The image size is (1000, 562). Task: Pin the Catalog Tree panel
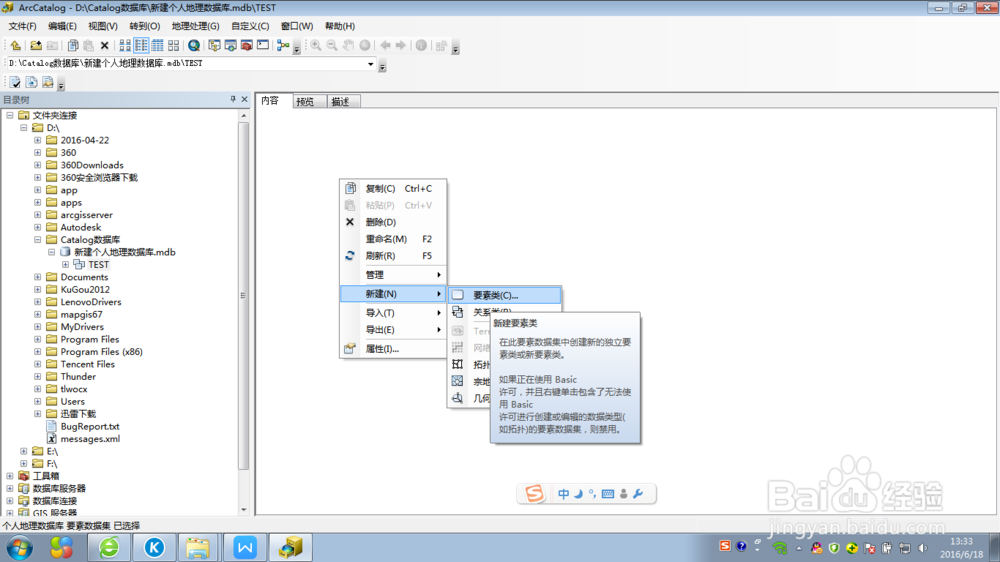coord(233,100)
